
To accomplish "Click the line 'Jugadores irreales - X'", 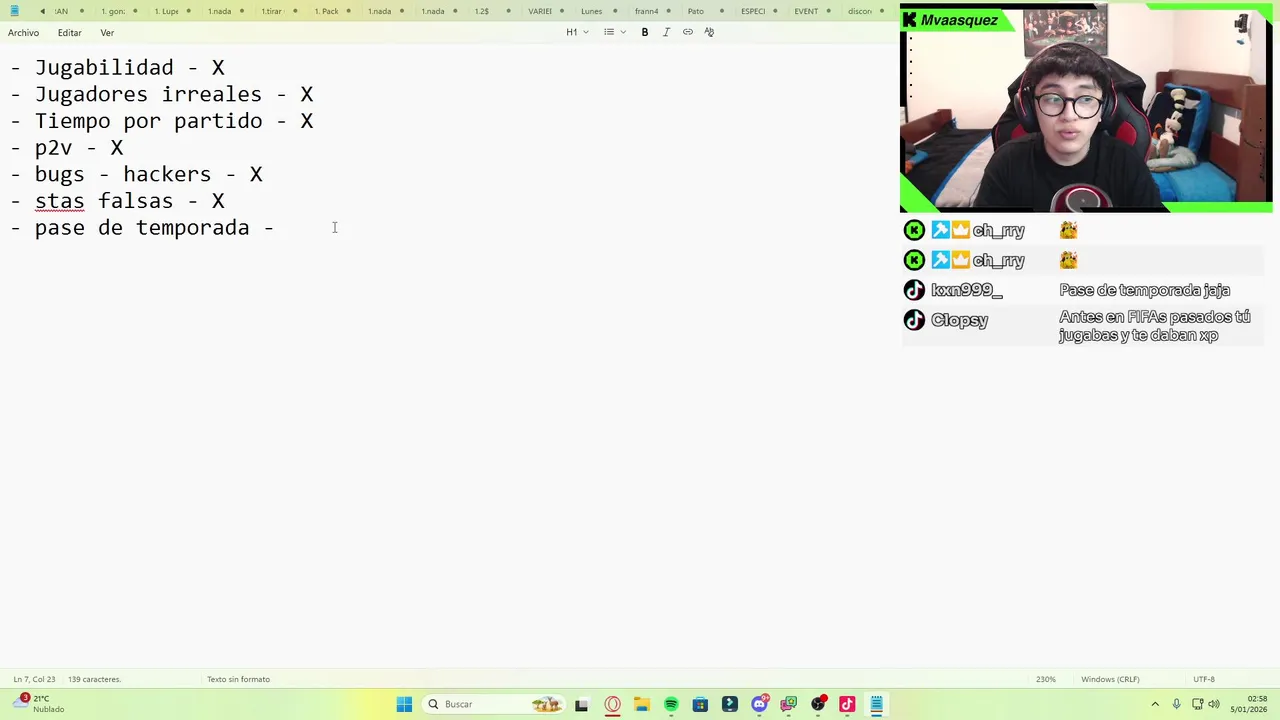I will (162, 94).
